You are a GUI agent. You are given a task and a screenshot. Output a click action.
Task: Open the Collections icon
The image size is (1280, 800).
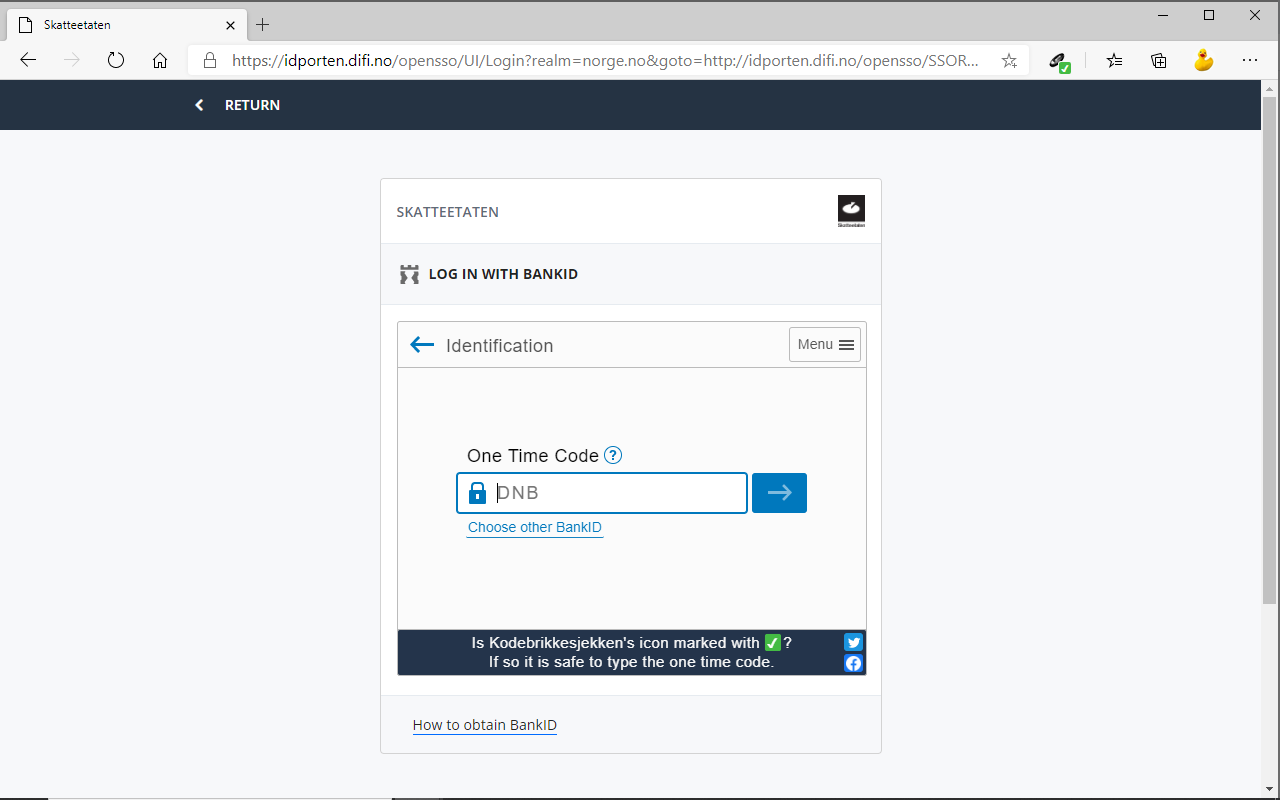(x=1159, y=60)
